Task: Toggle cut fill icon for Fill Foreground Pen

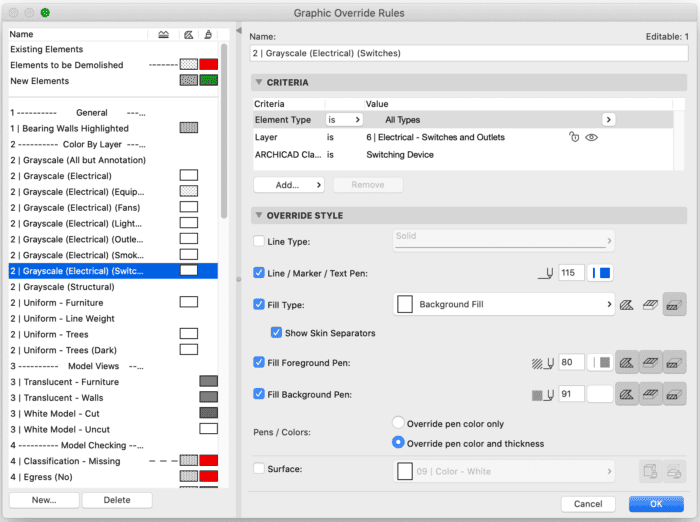Action: point(627,363)
